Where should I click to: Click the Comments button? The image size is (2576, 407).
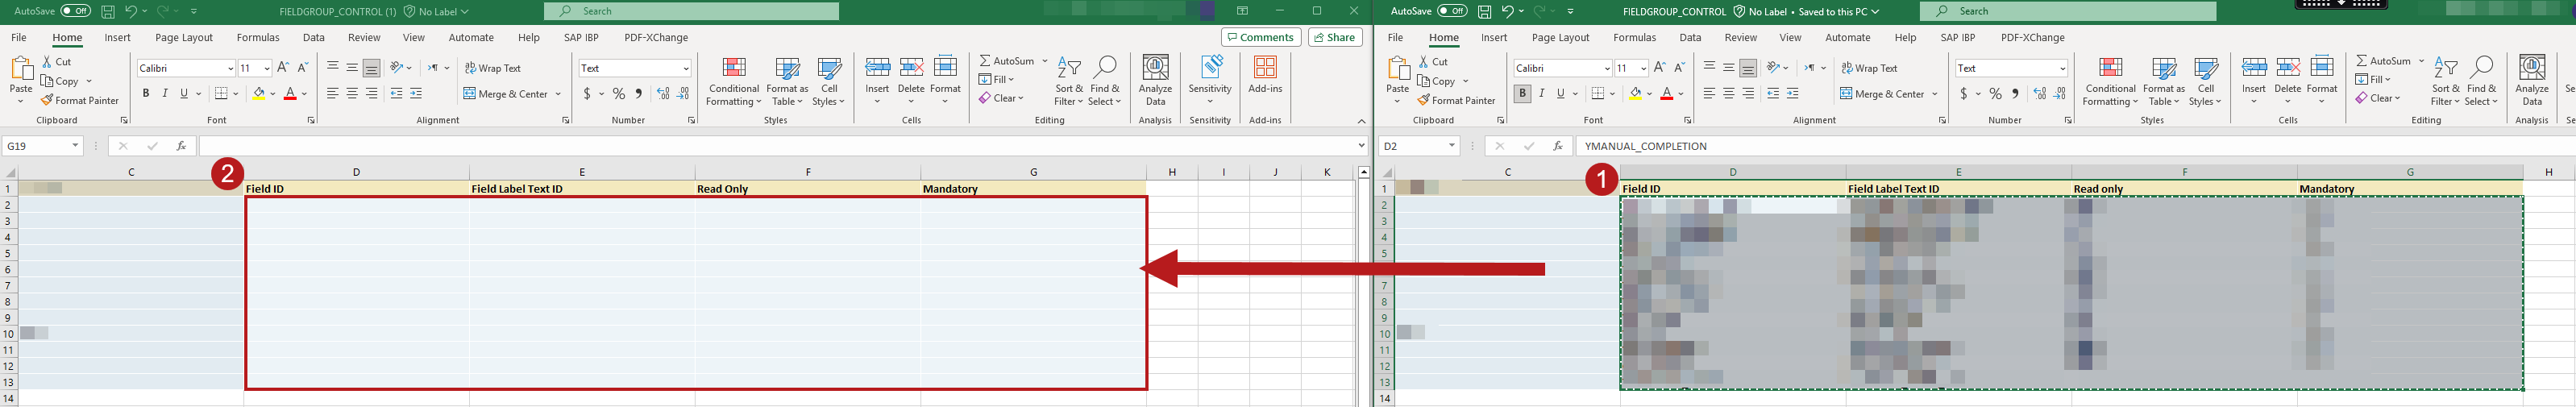point(1260,38)
